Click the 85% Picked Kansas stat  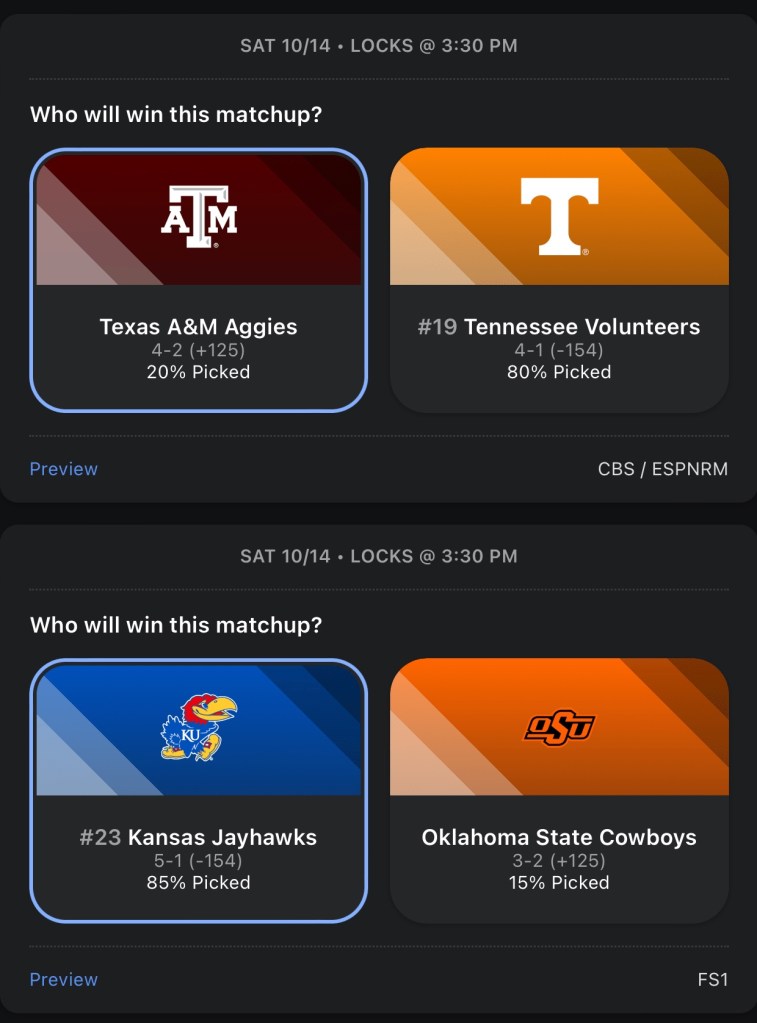coord(199,883)
